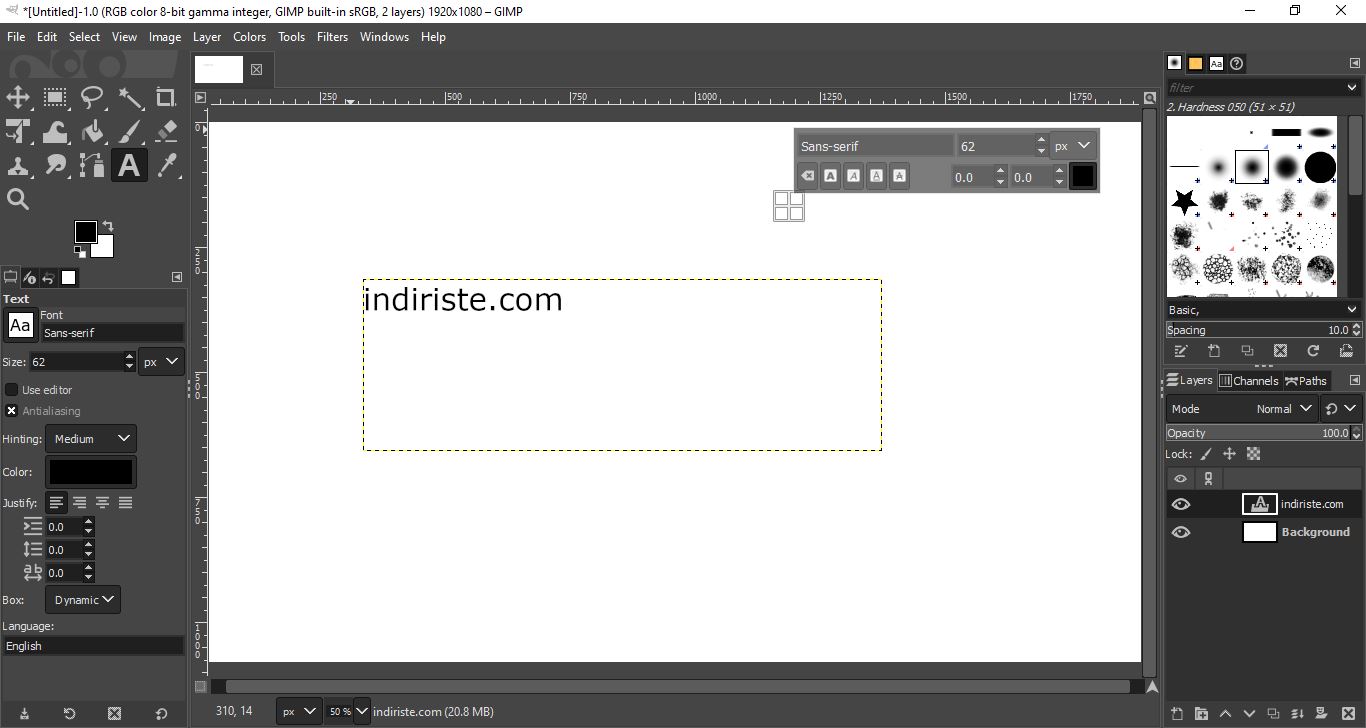Open the brush editor icon
The width and height of the screenshot is (1366, 728).
pyautogui.click(x=1181, y=351)
